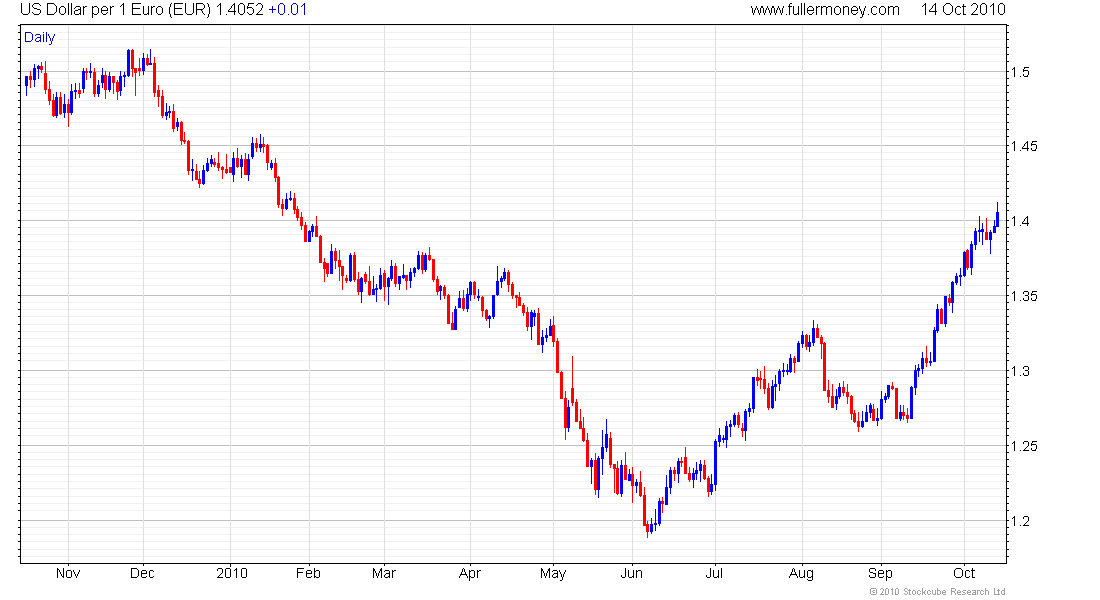Click the daily change value +0.01

288,10
